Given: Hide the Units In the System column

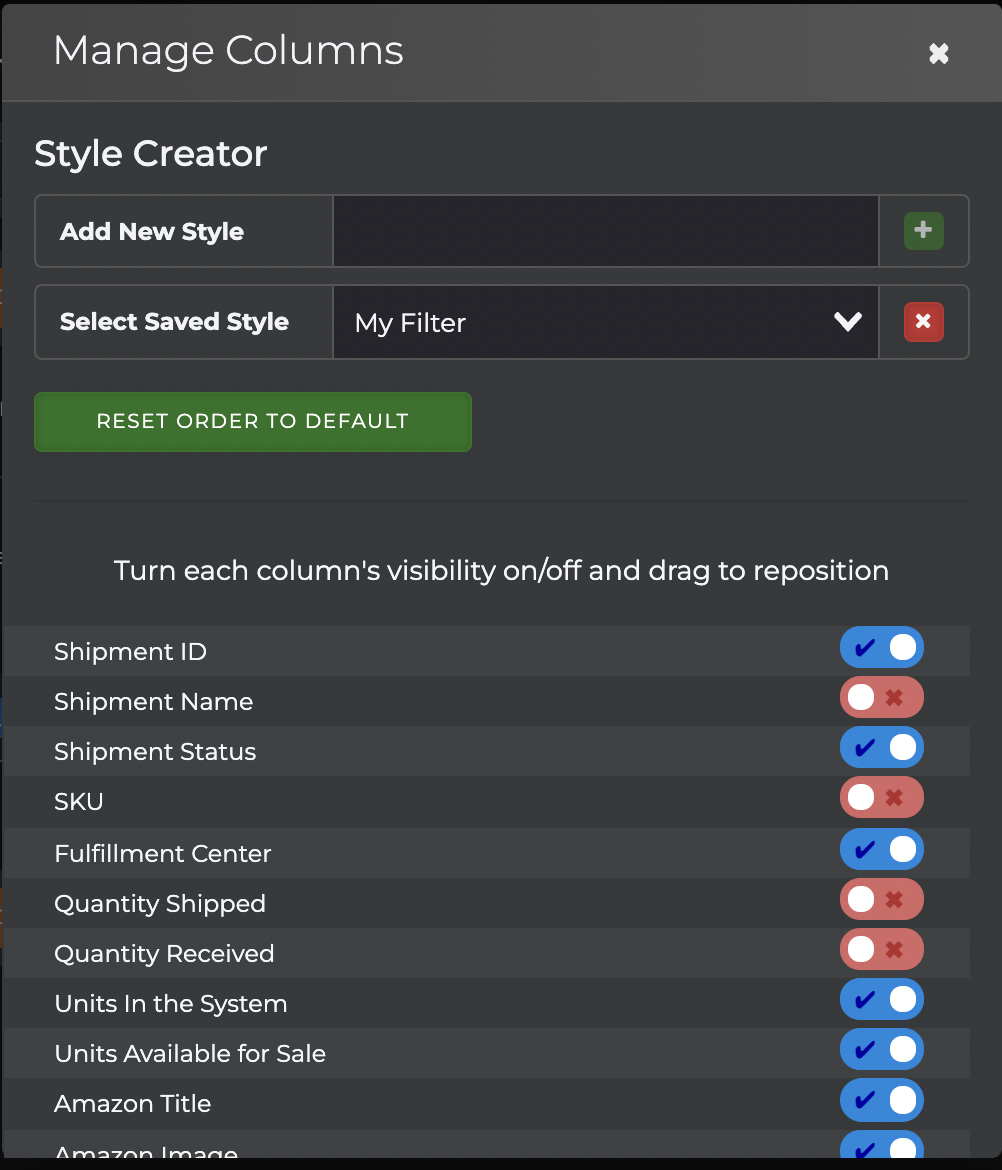Looking at the screenshot, I should 881,1000.
